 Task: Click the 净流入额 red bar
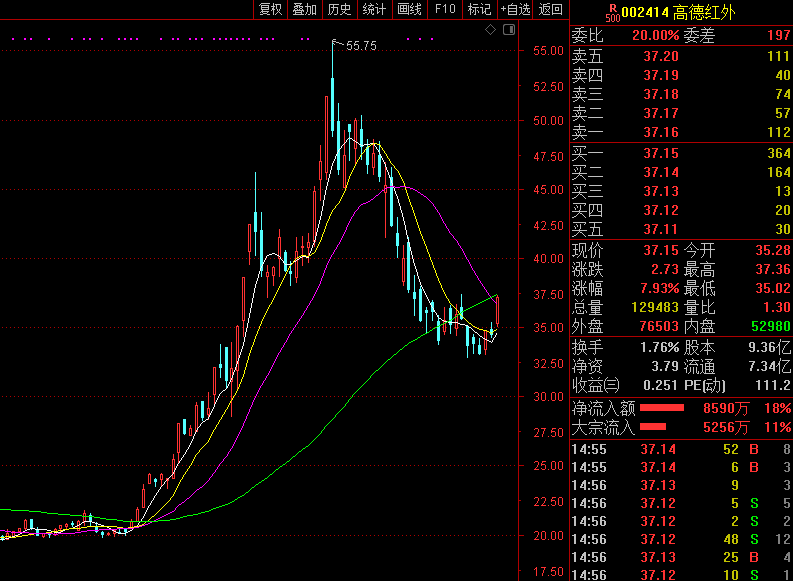pos(662,408)
